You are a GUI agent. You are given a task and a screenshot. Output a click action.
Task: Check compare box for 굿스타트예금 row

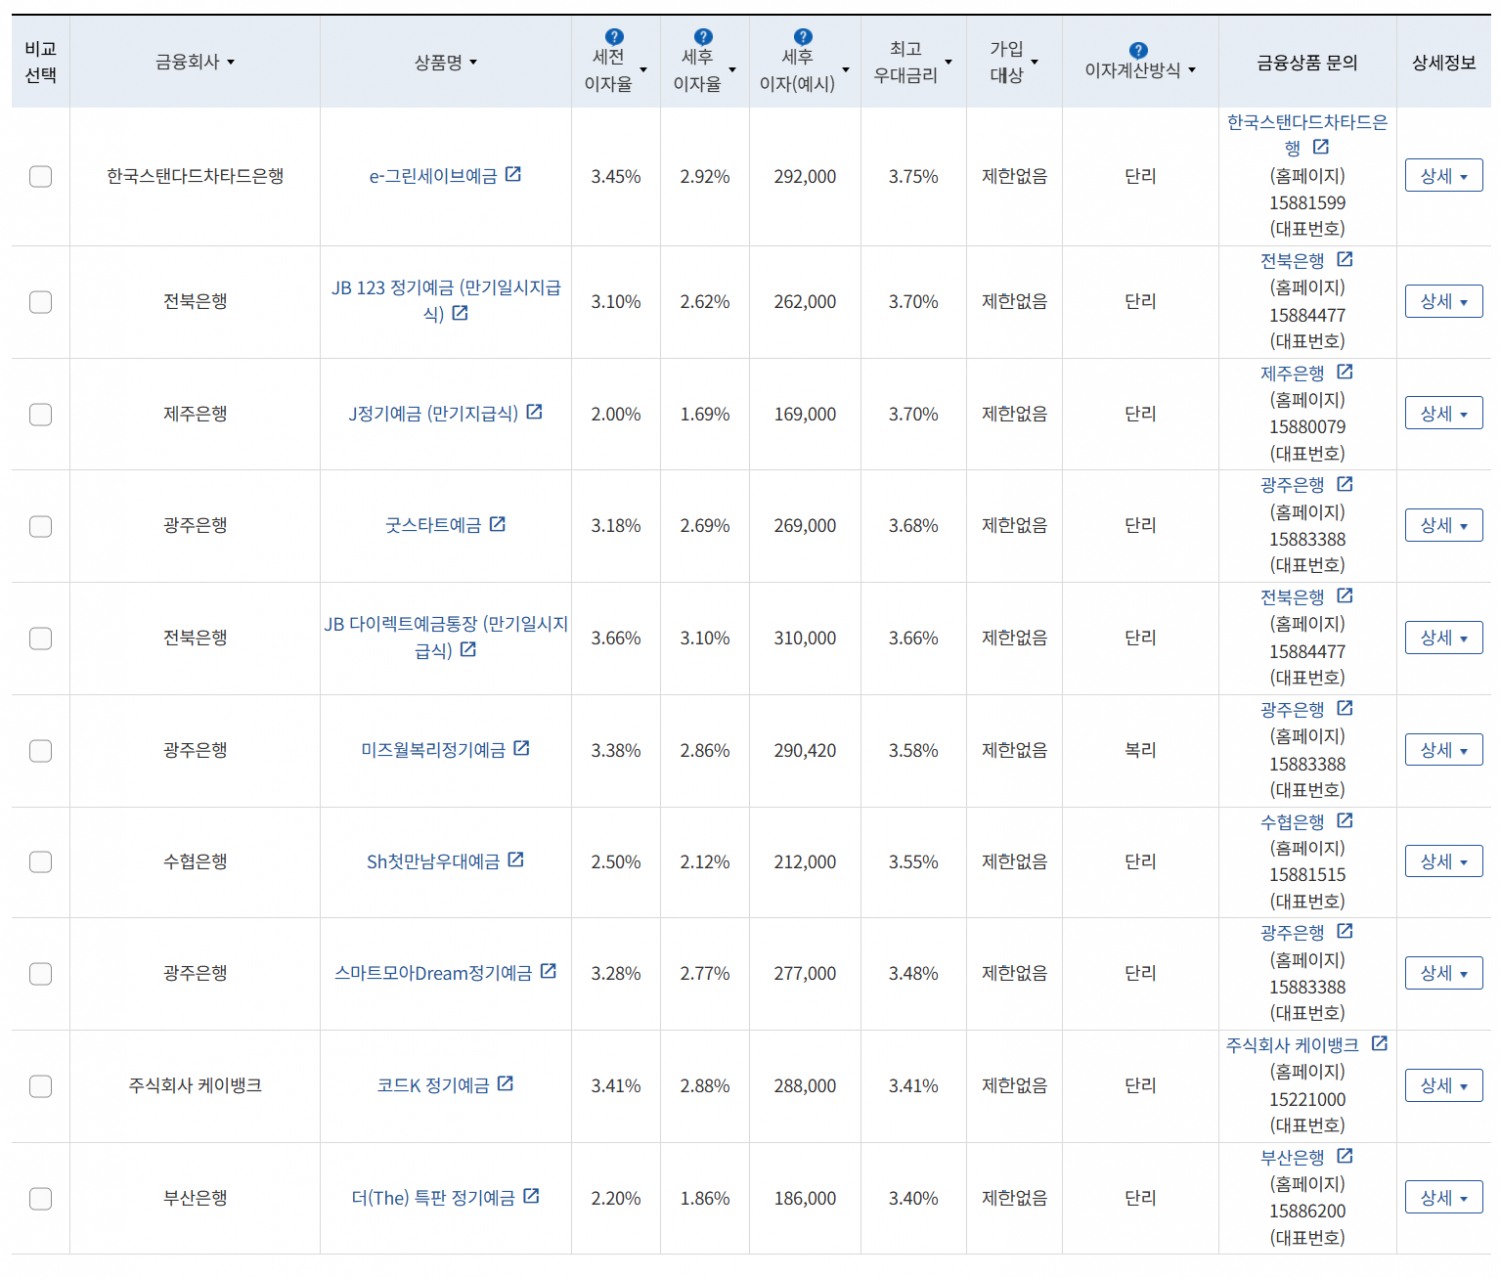click(x=40, y=526)
